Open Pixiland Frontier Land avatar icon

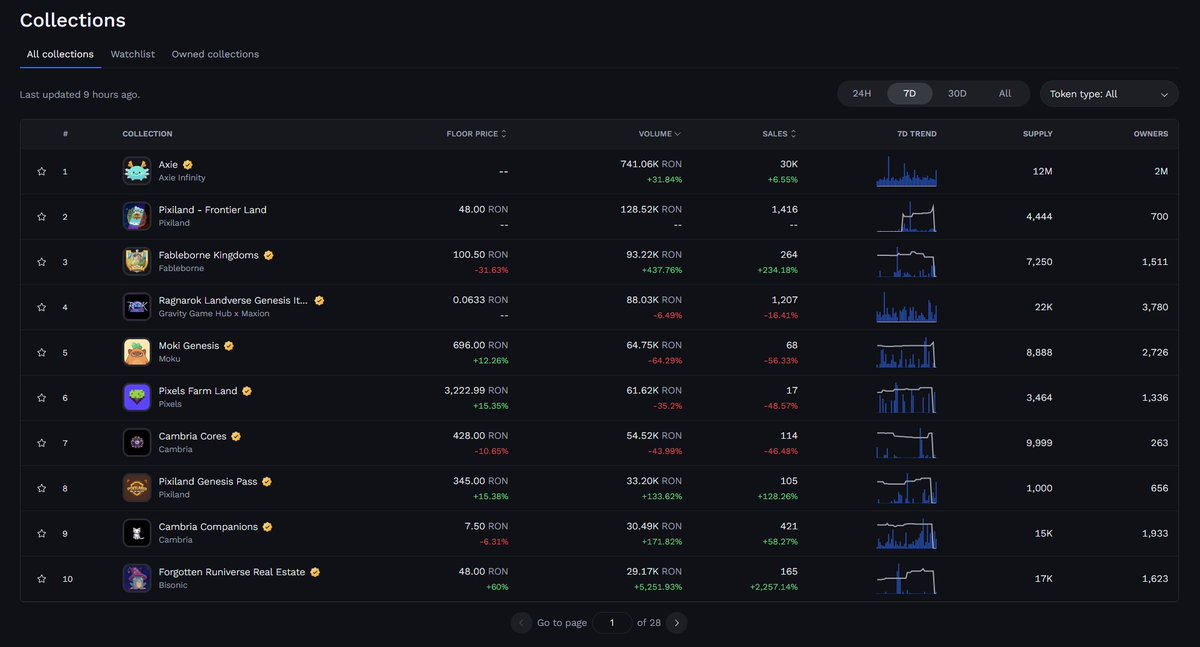[x=137, y=216]
